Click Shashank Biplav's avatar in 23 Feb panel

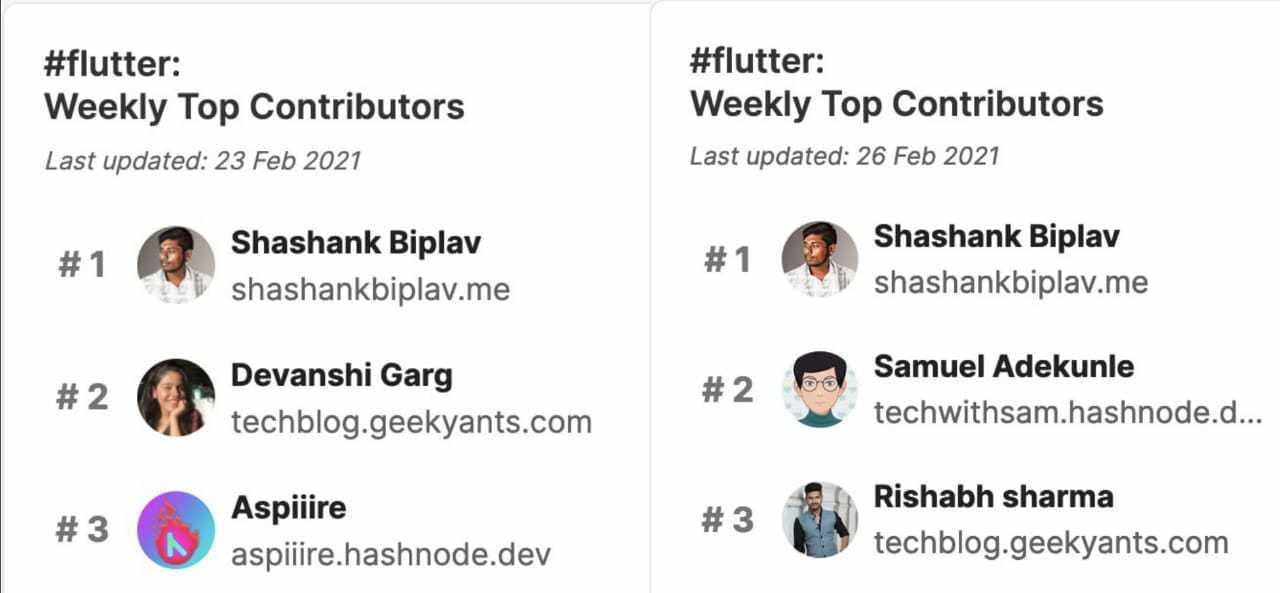[x=176, y=265]
